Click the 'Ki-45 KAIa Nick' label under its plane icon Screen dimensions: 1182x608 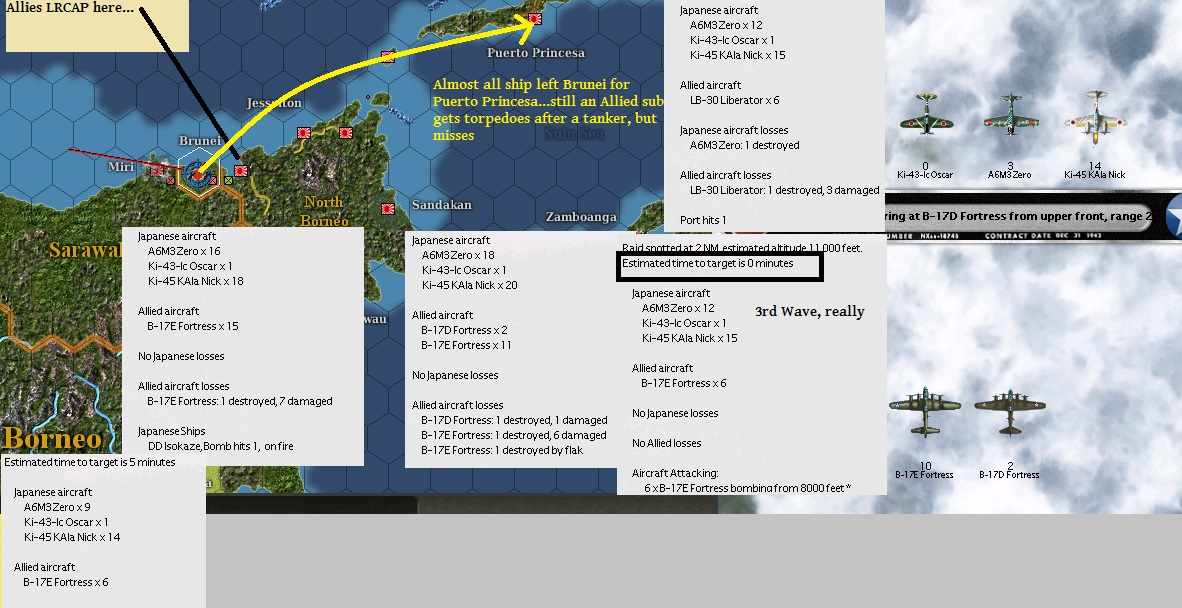point(1095,175)
